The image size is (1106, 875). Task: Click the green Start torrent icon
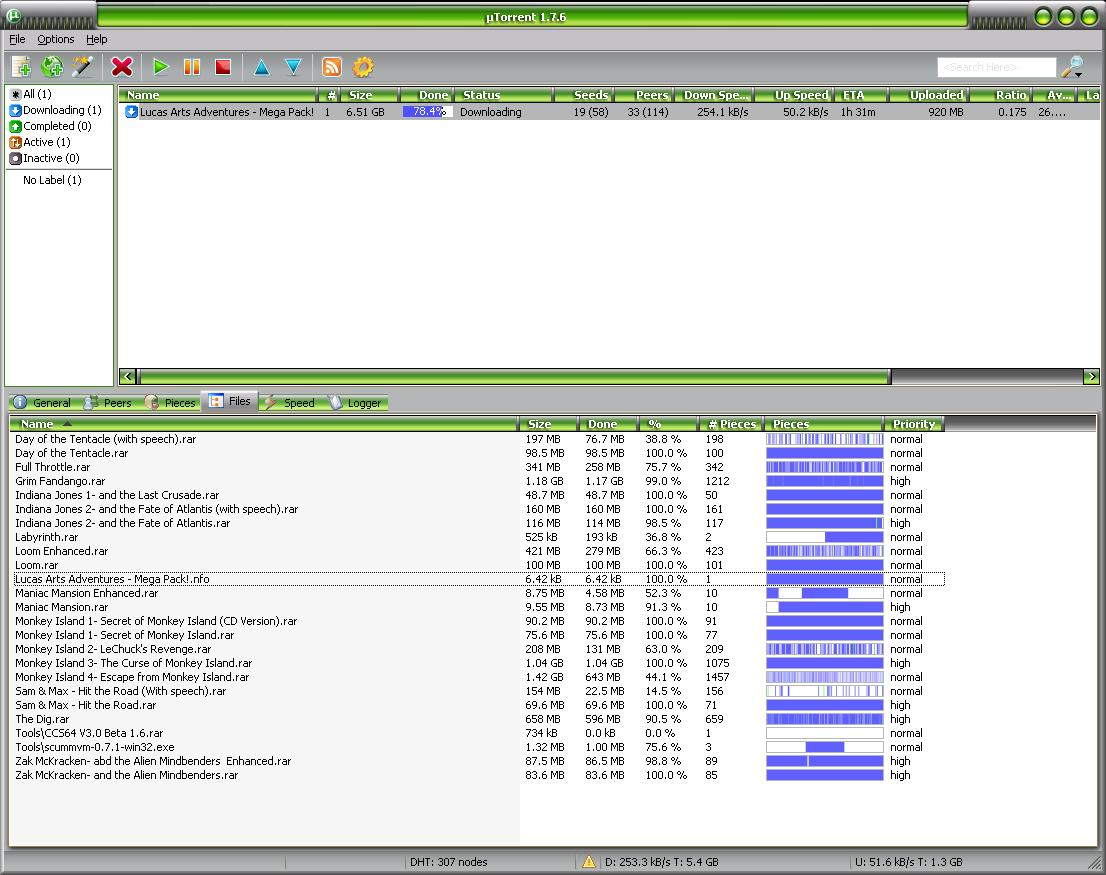click(x=161, y=67)
